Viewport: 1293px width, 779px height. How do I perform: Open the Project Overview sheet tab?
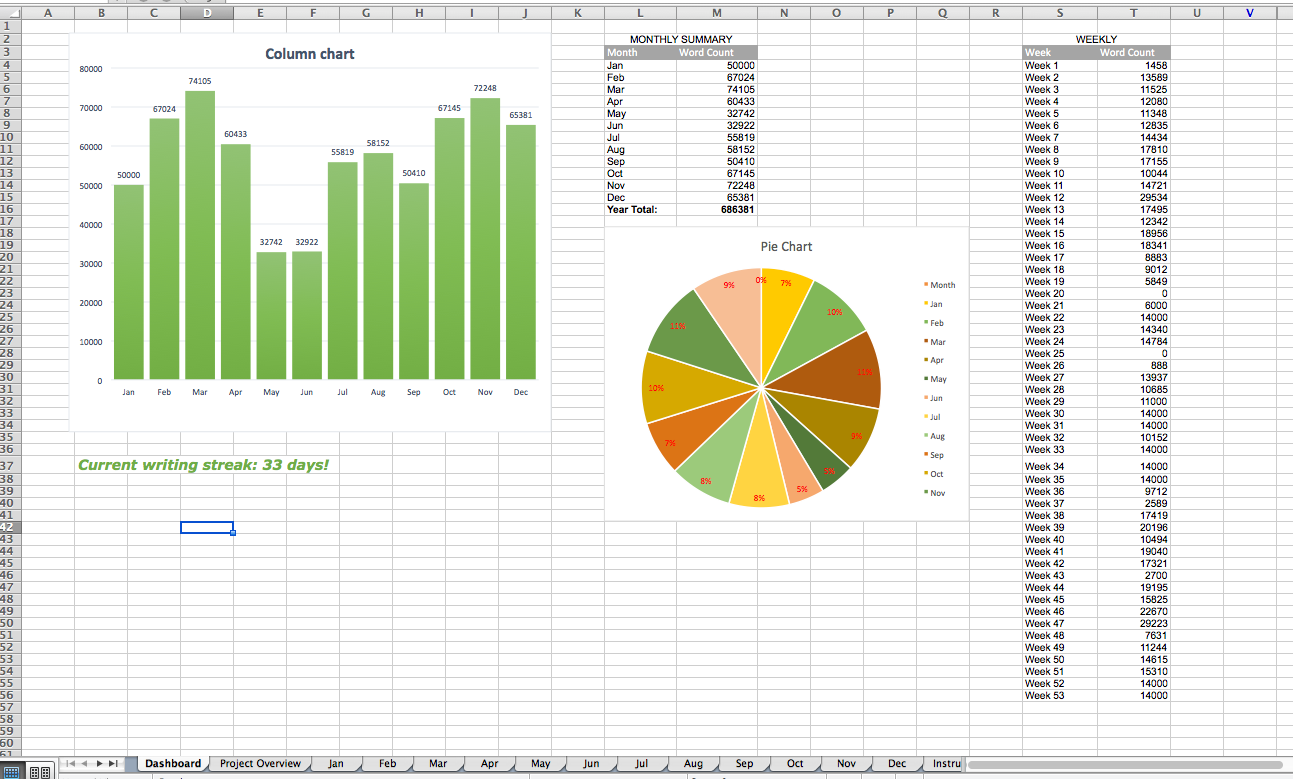click(x=260, y=764)
